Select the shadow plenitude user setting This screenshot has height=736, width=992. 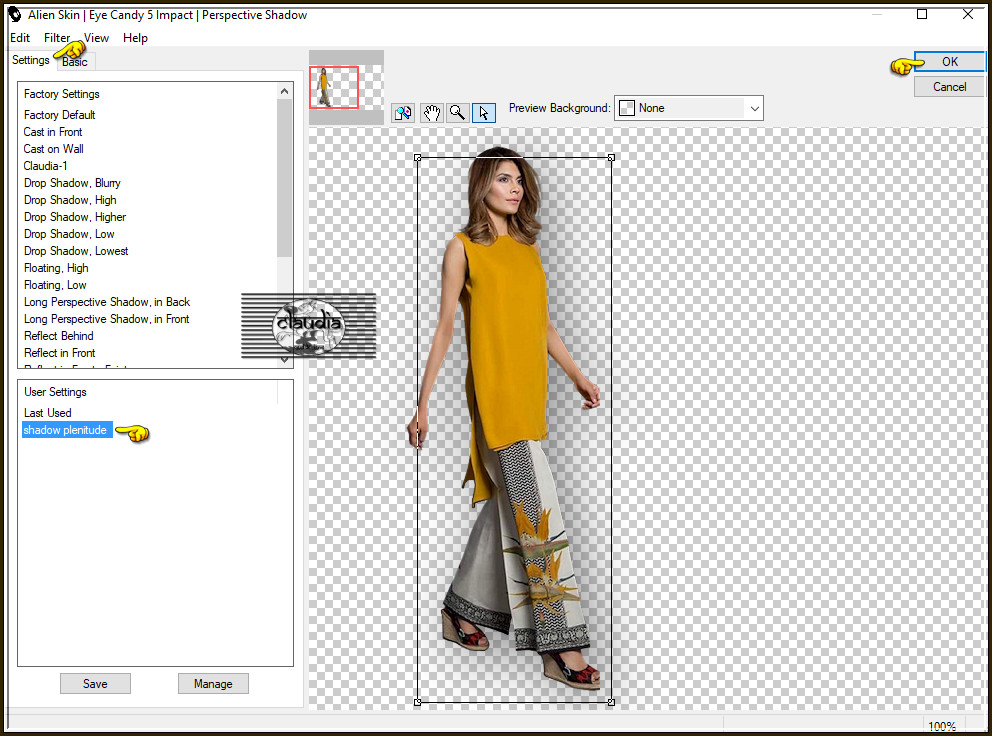65,430
